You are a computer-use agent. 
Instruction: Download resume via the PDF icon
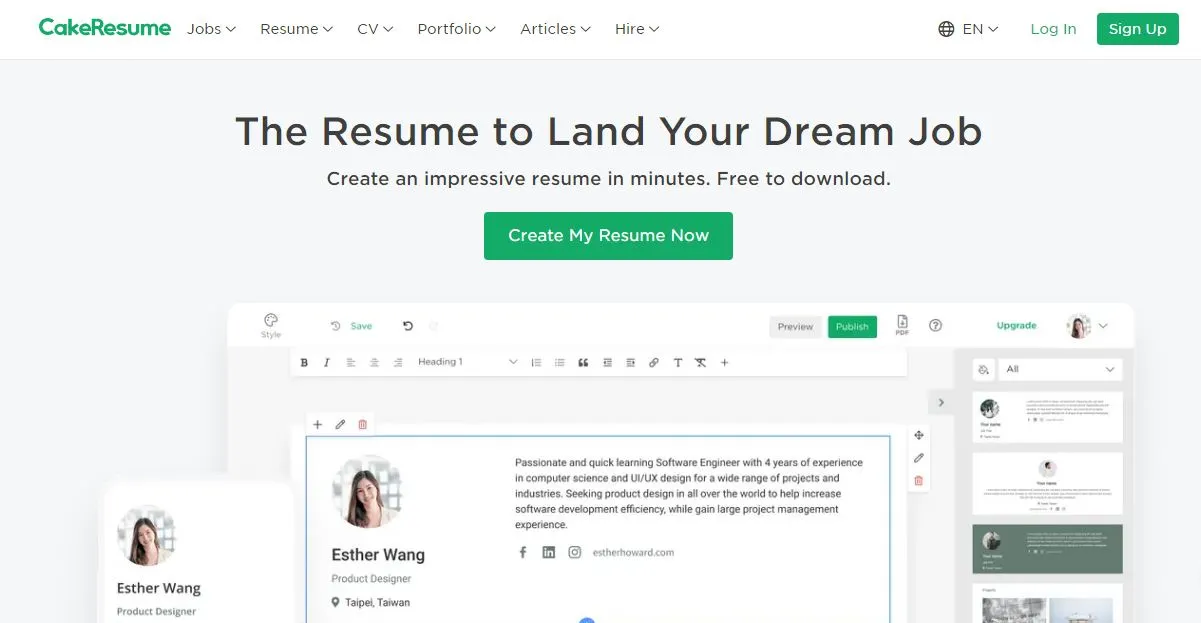(x=902, y=325)
